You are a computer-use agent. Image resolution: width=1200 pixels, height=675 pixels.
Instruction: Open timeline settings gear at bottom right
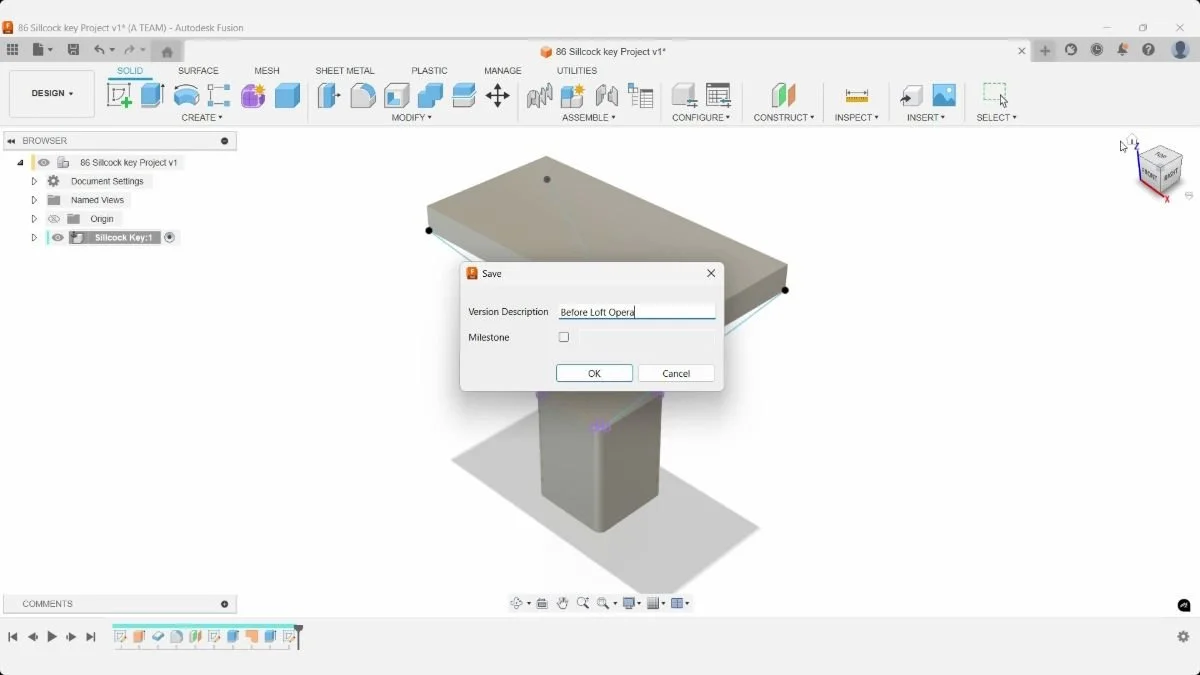(1183, 637)
